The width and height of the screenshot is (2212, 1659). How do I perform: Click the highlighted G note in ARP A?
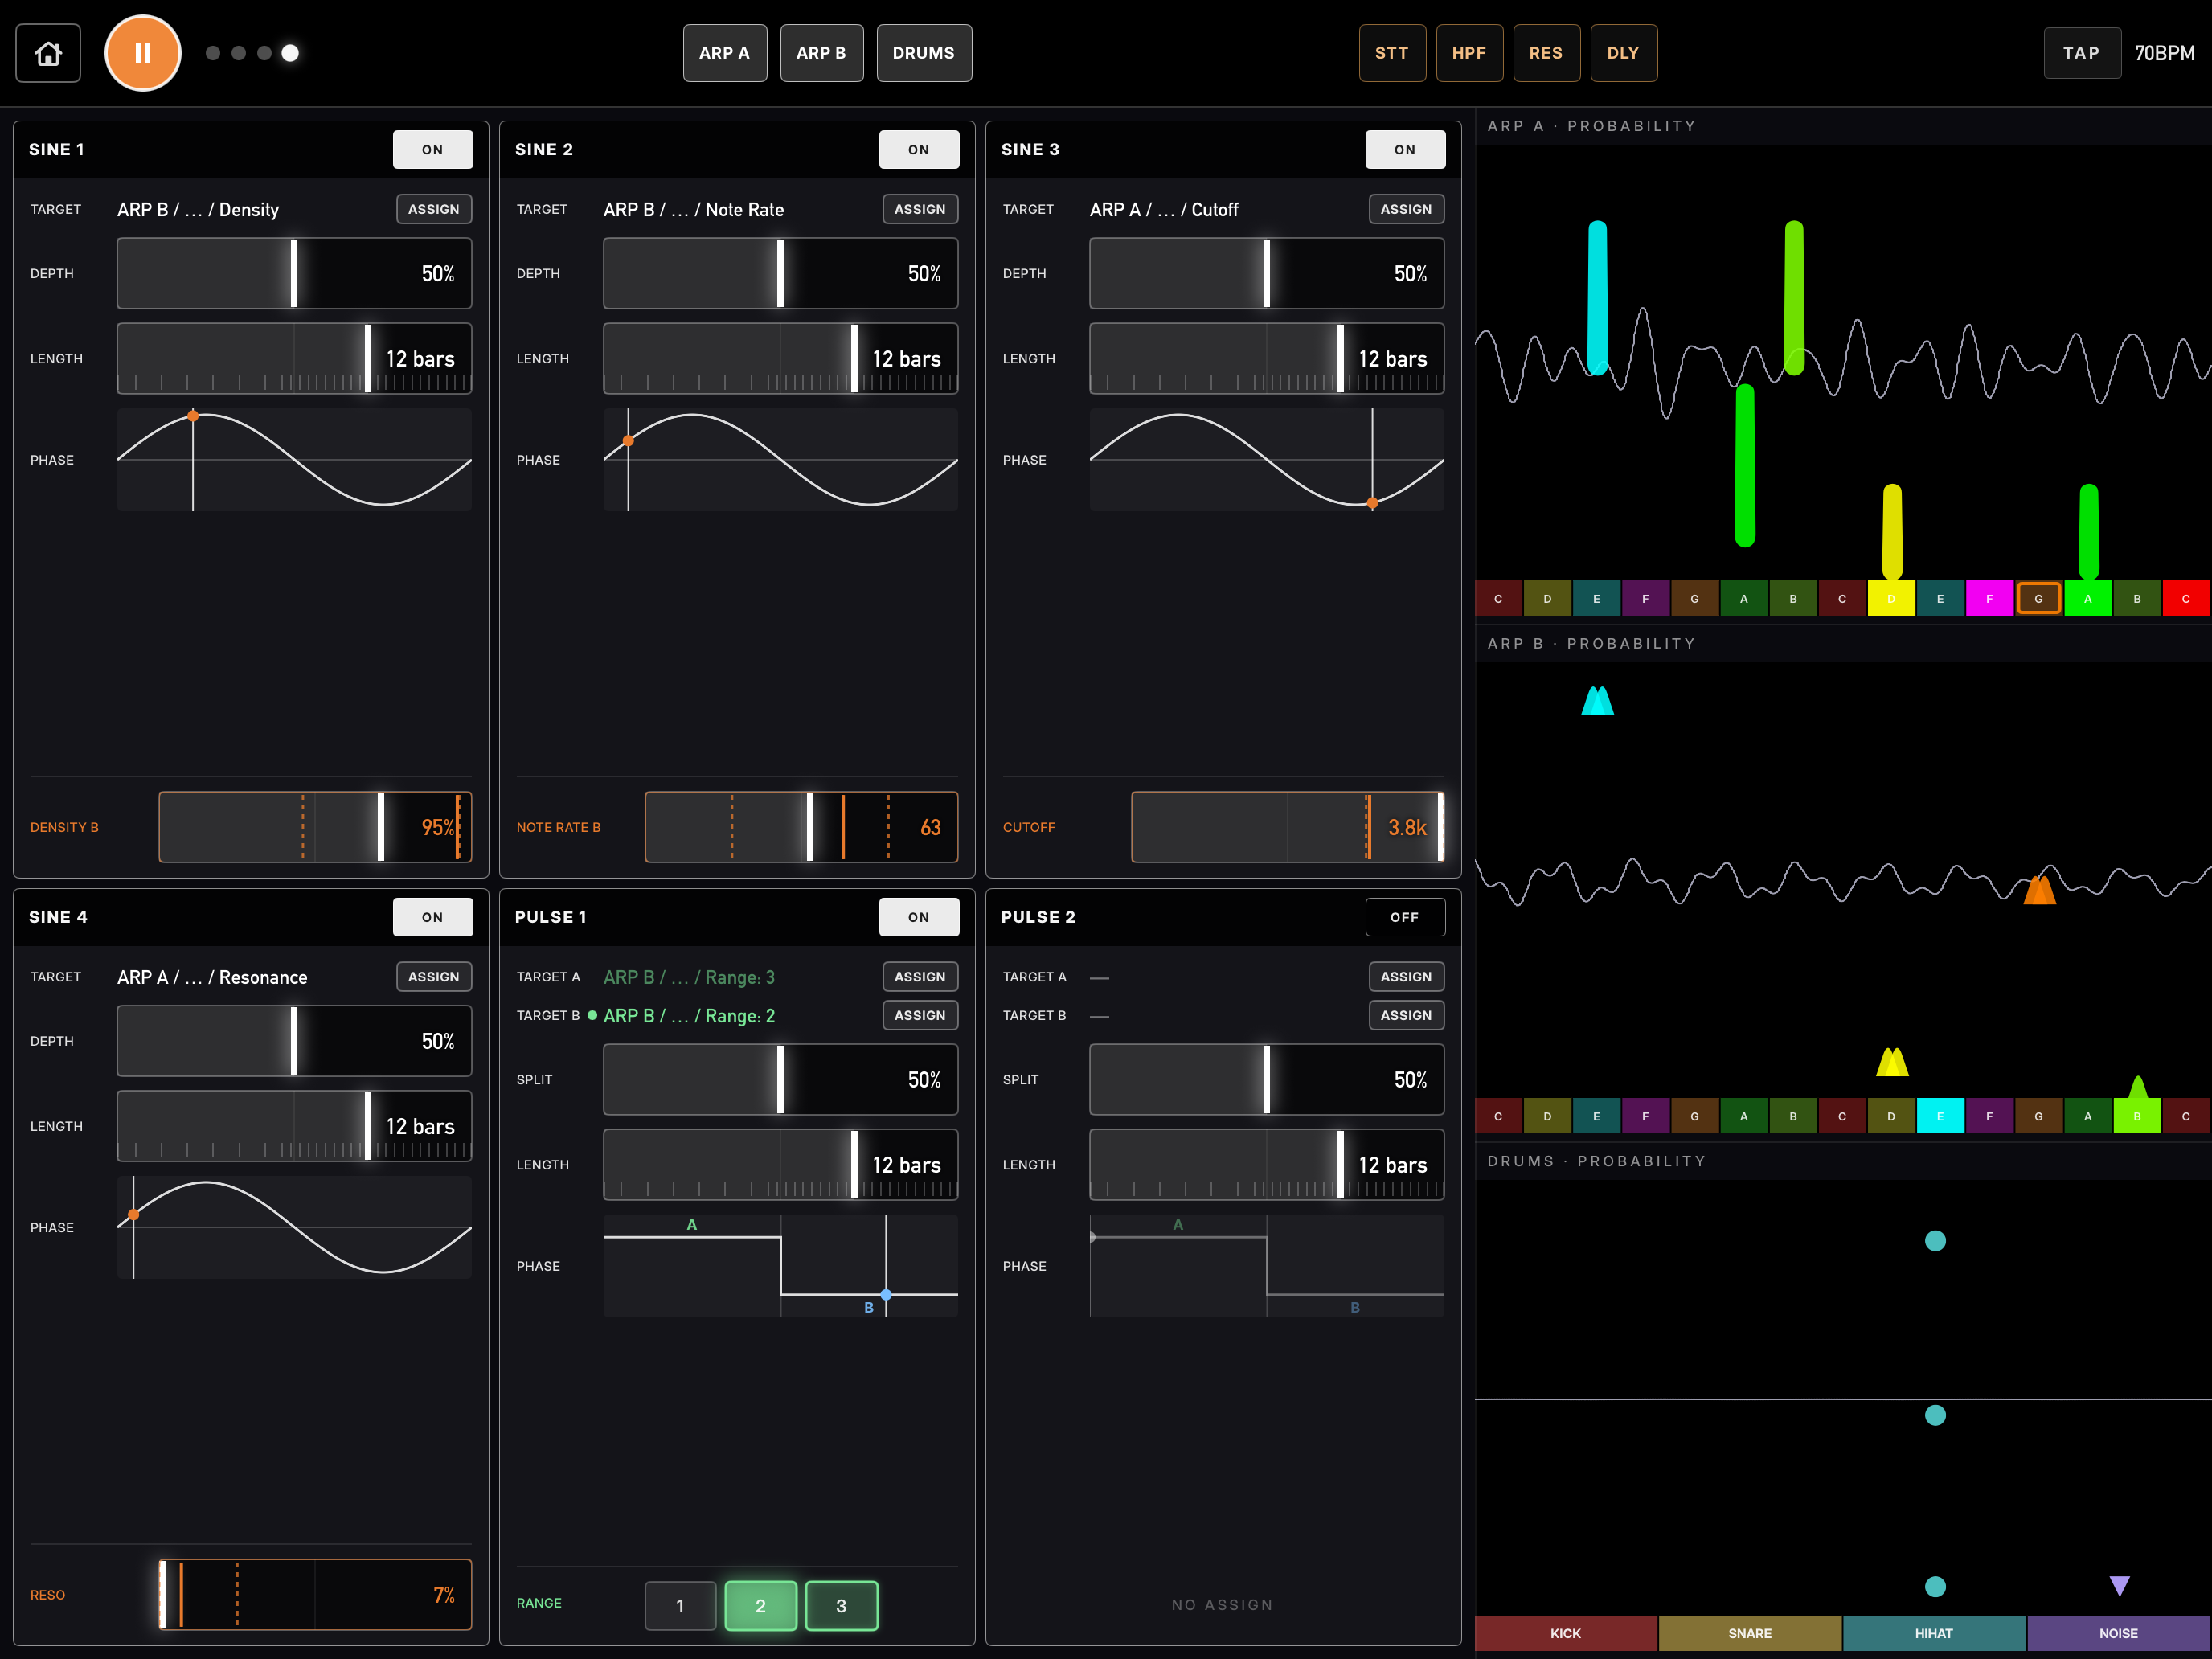coord(2038,599)
